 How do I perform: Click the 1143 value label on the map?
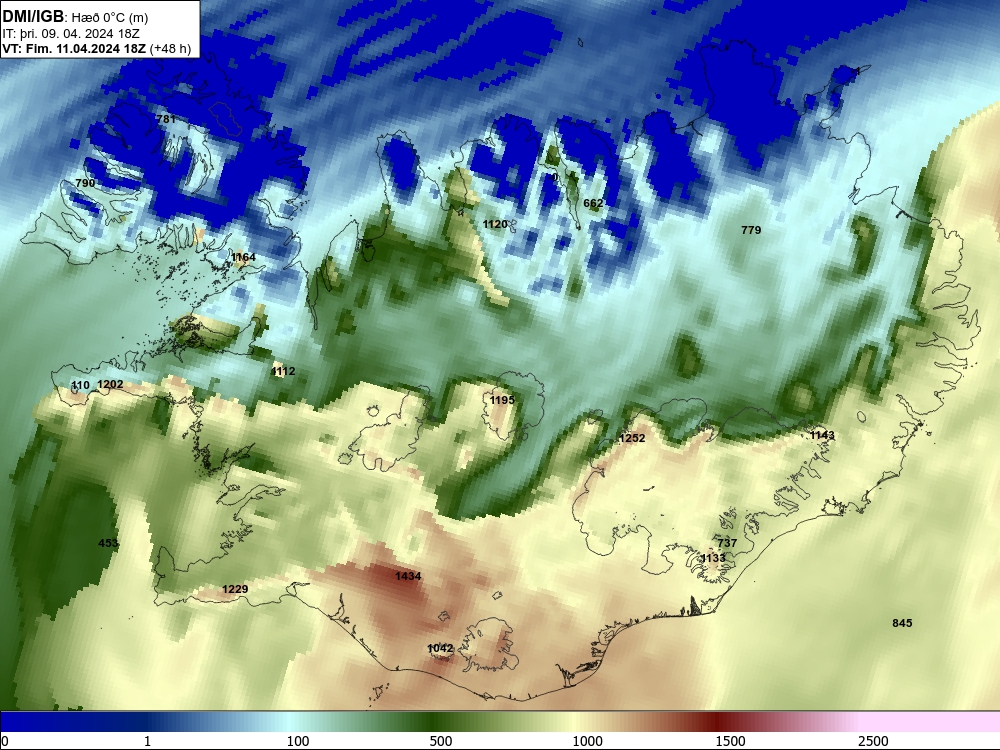[822, 435]
